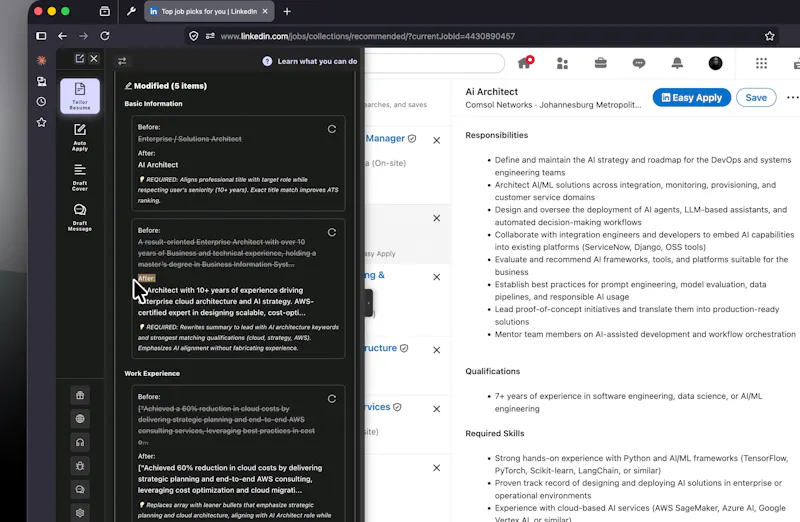The image size is (800, 522).
Task: Dismiss the Manager job card
Action: (437, 140)
